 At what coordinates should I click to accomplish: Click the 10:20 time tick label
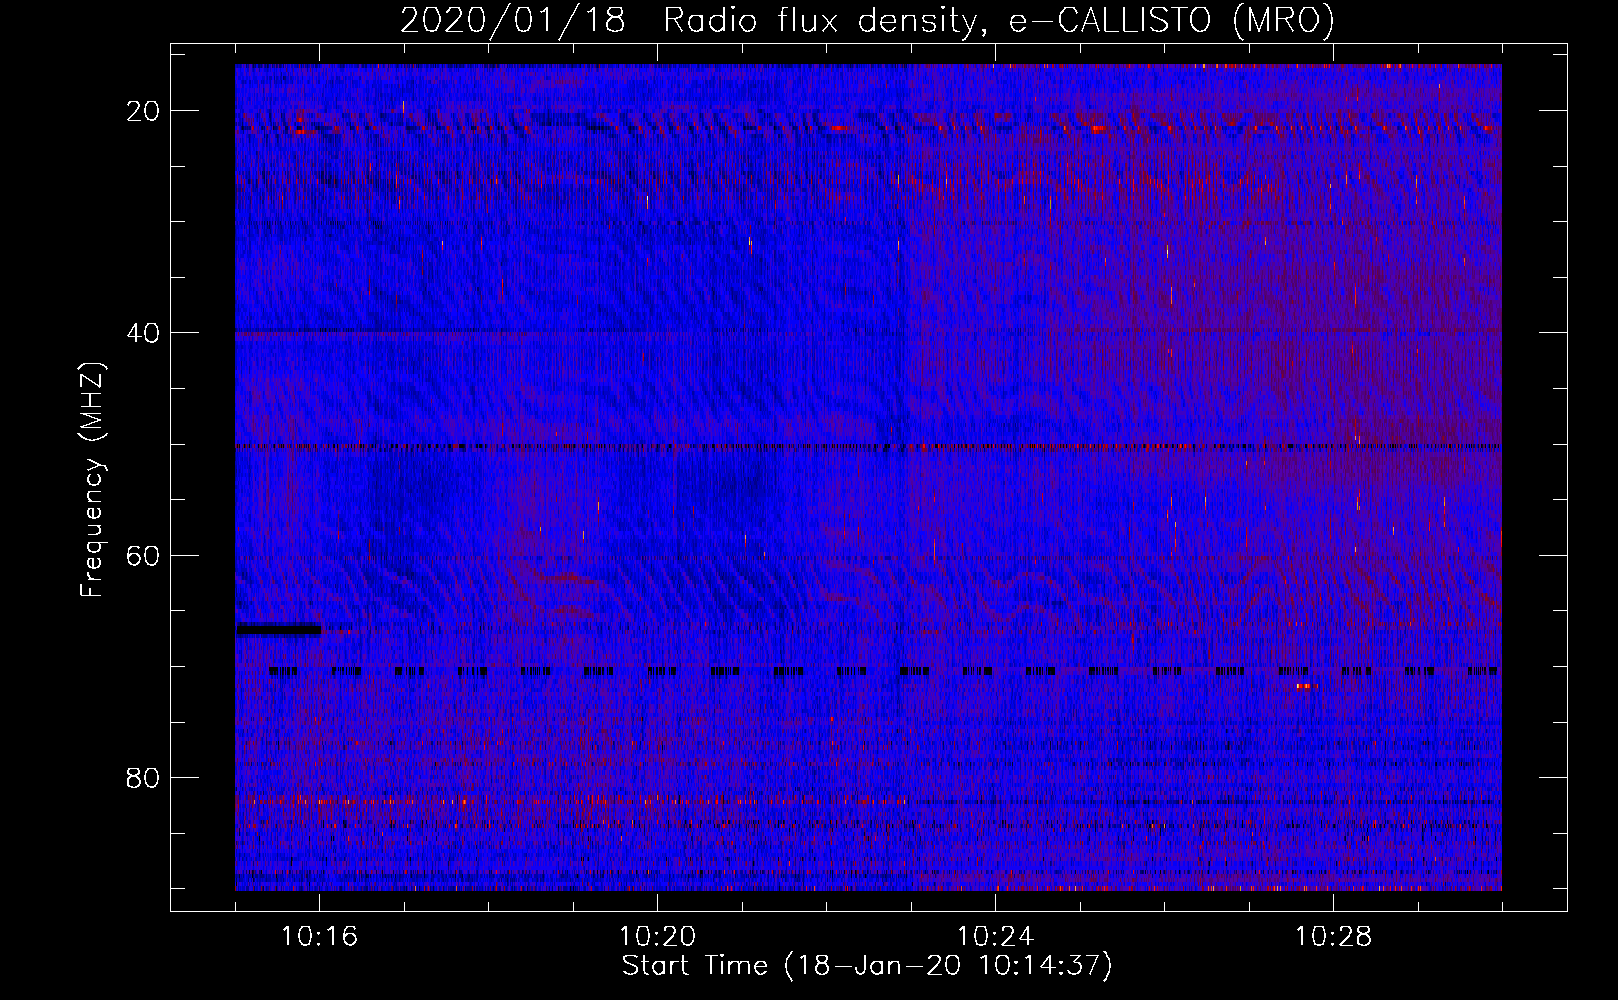coord(657,937)
